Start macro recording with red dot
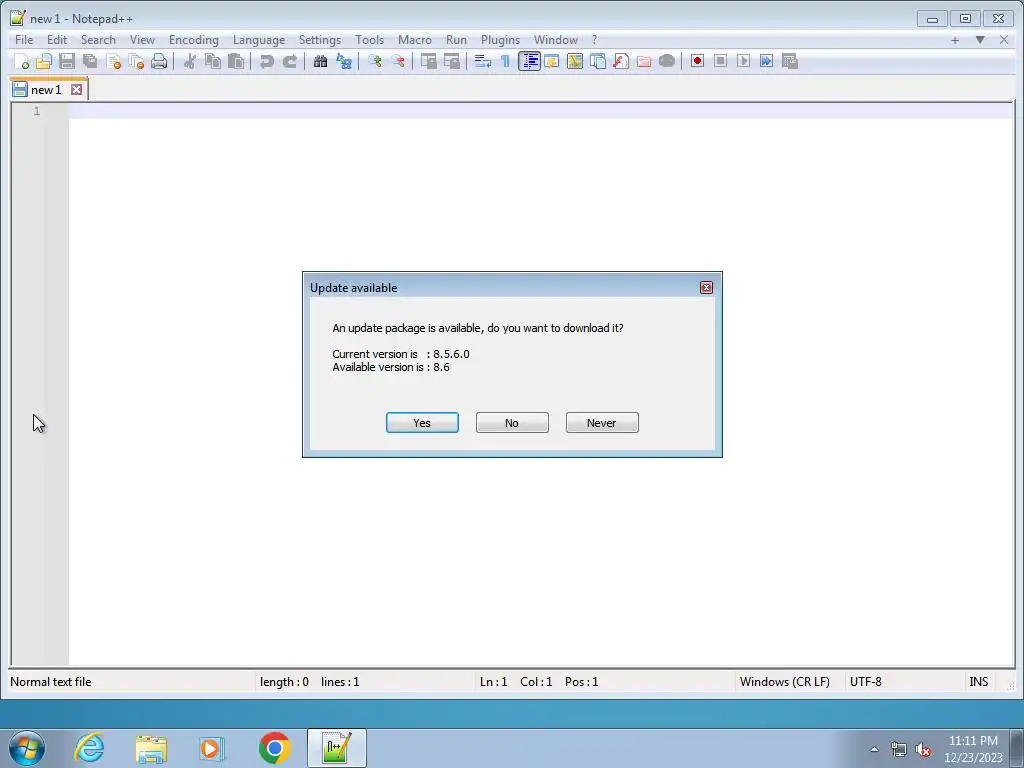 [x=697, y=61]
